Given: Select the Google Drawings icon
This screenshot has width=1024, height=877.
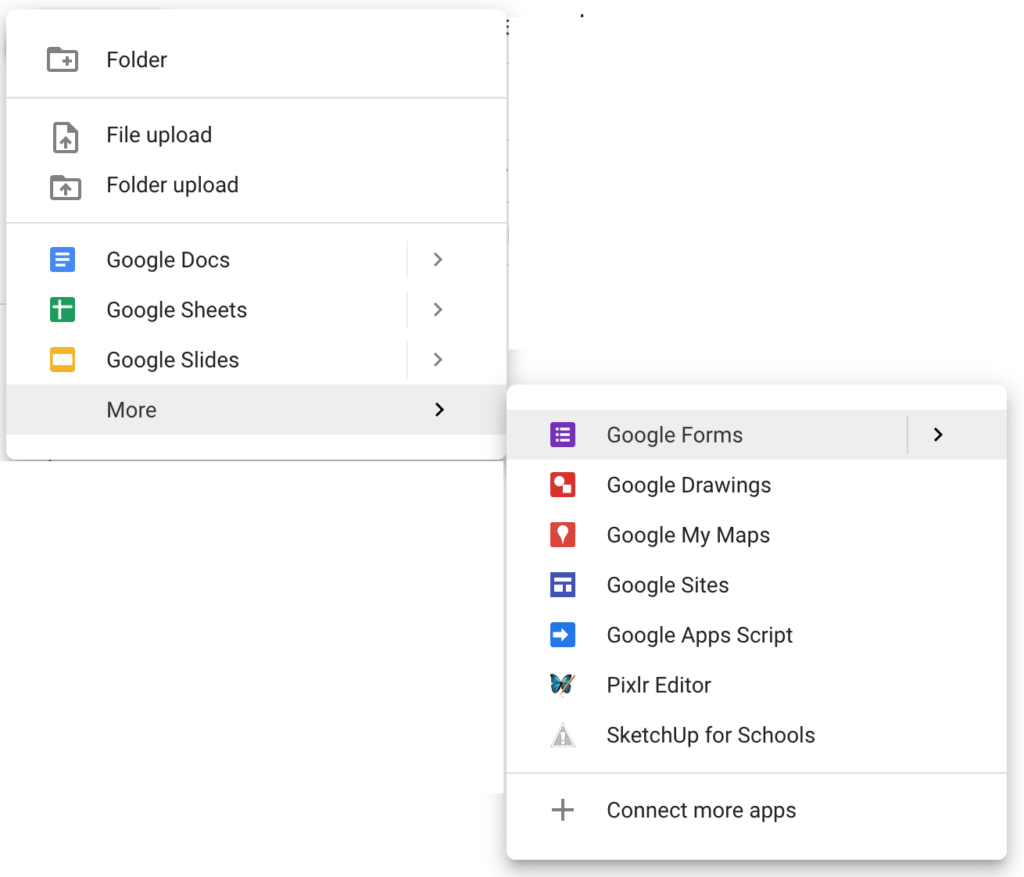Looking at the screenshot, I should (564, 484).
